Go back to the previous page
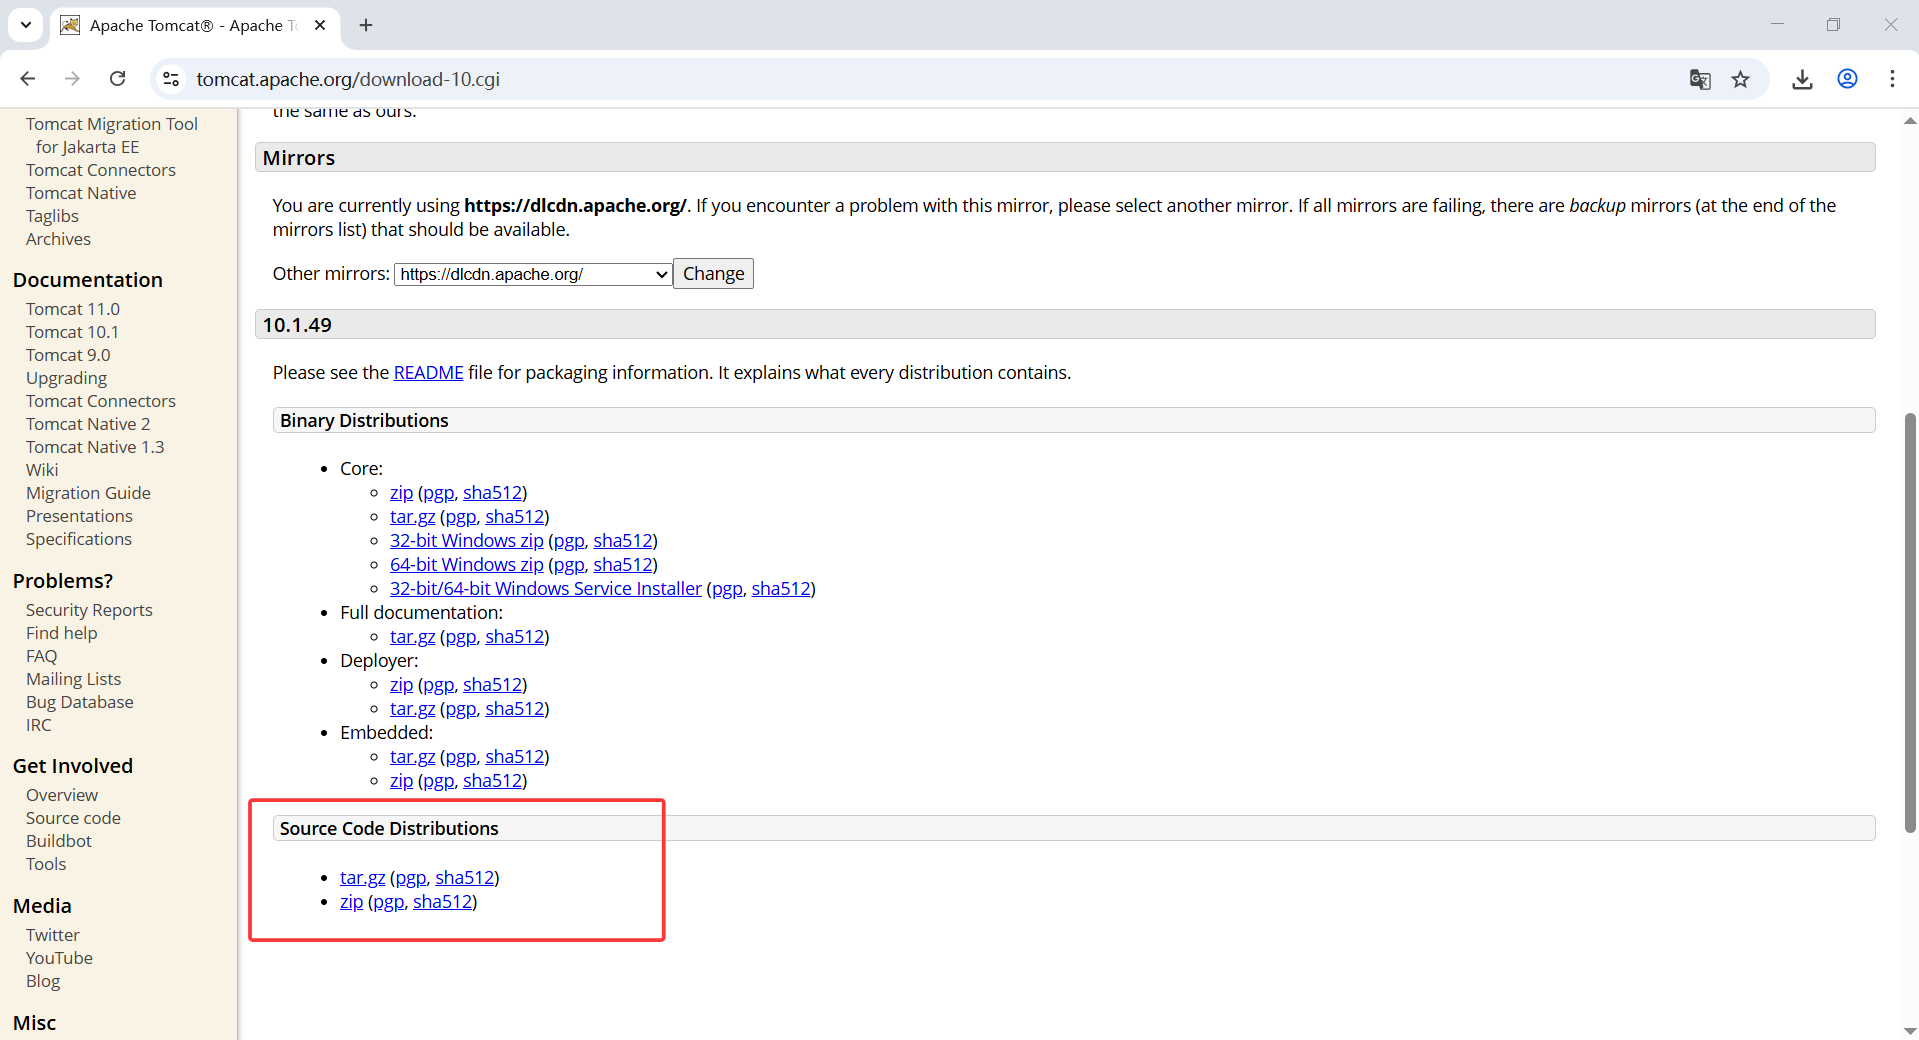This screenshot has width=1919, height=1040. coord(28,79)
